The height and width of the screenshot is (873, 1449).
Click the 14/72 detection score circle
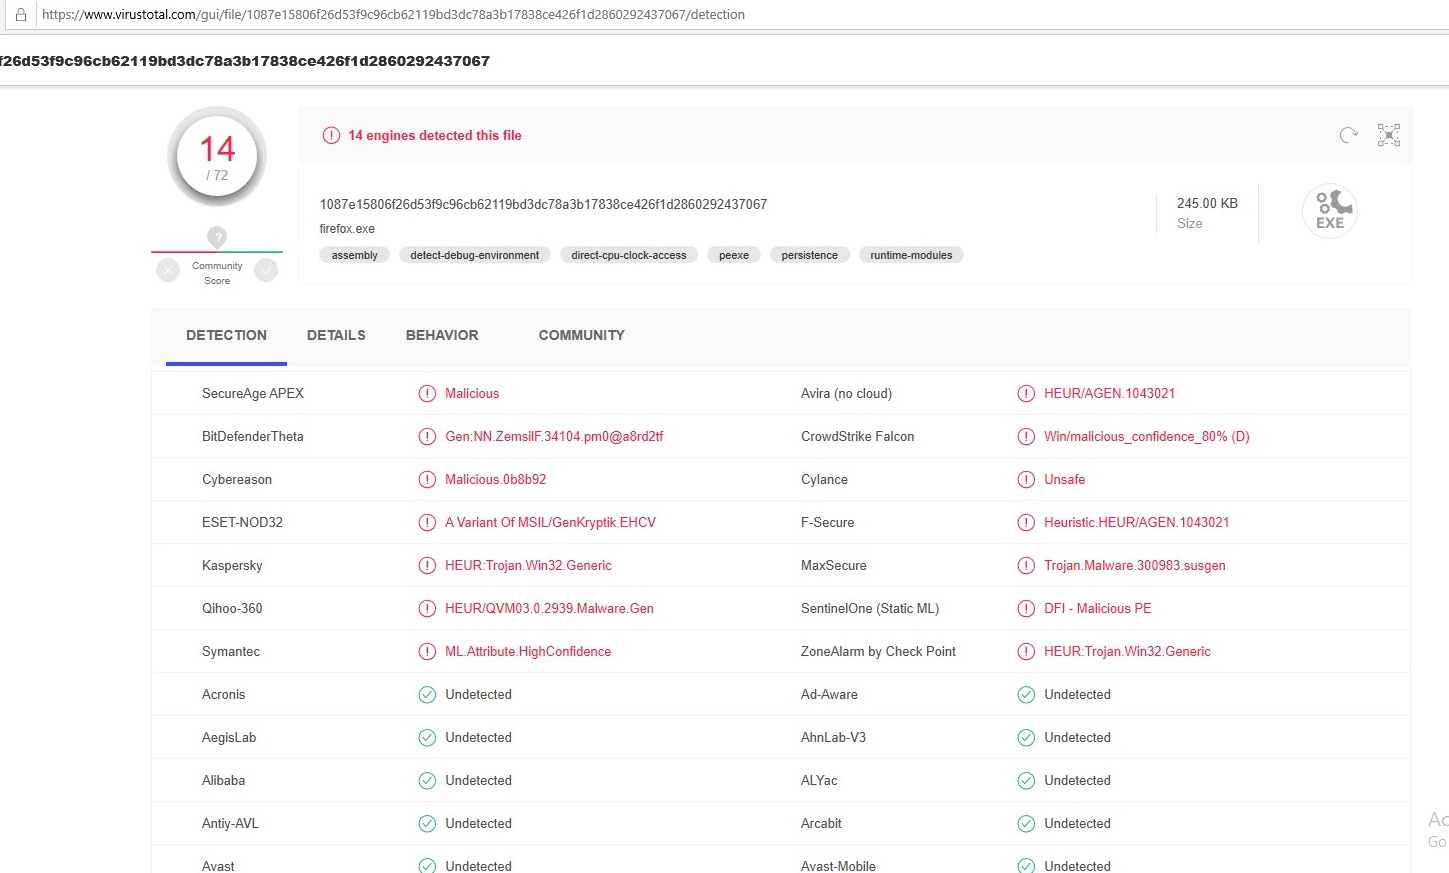tap(216, 156)
